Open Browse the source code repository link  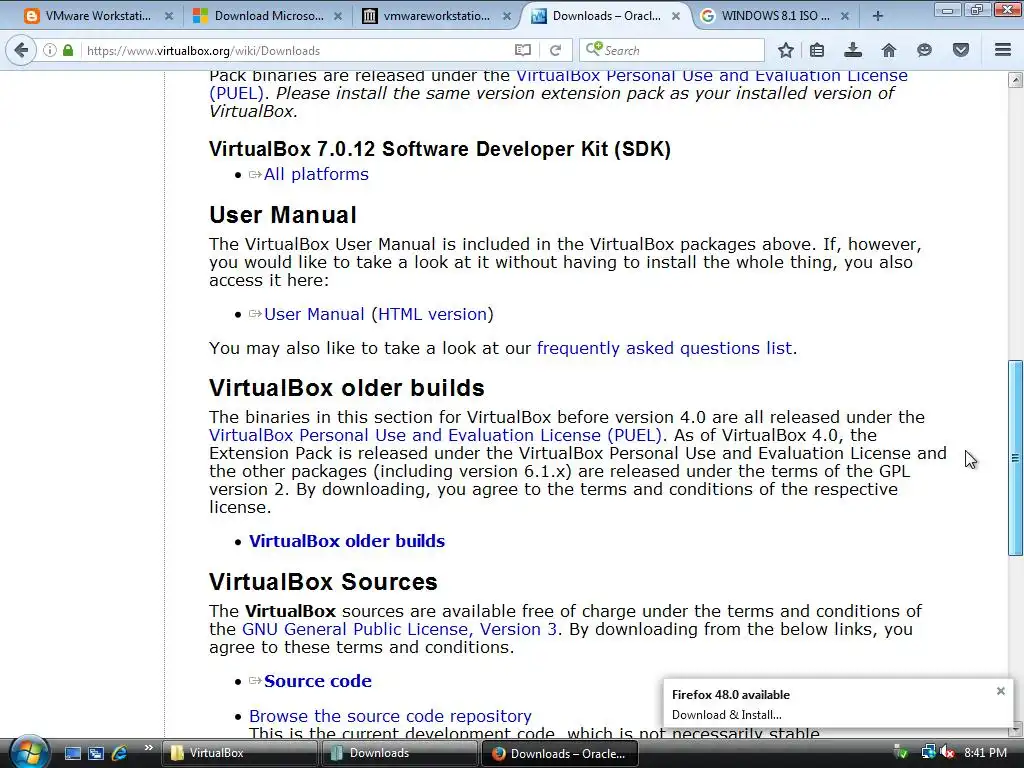[x=391, y=716]
